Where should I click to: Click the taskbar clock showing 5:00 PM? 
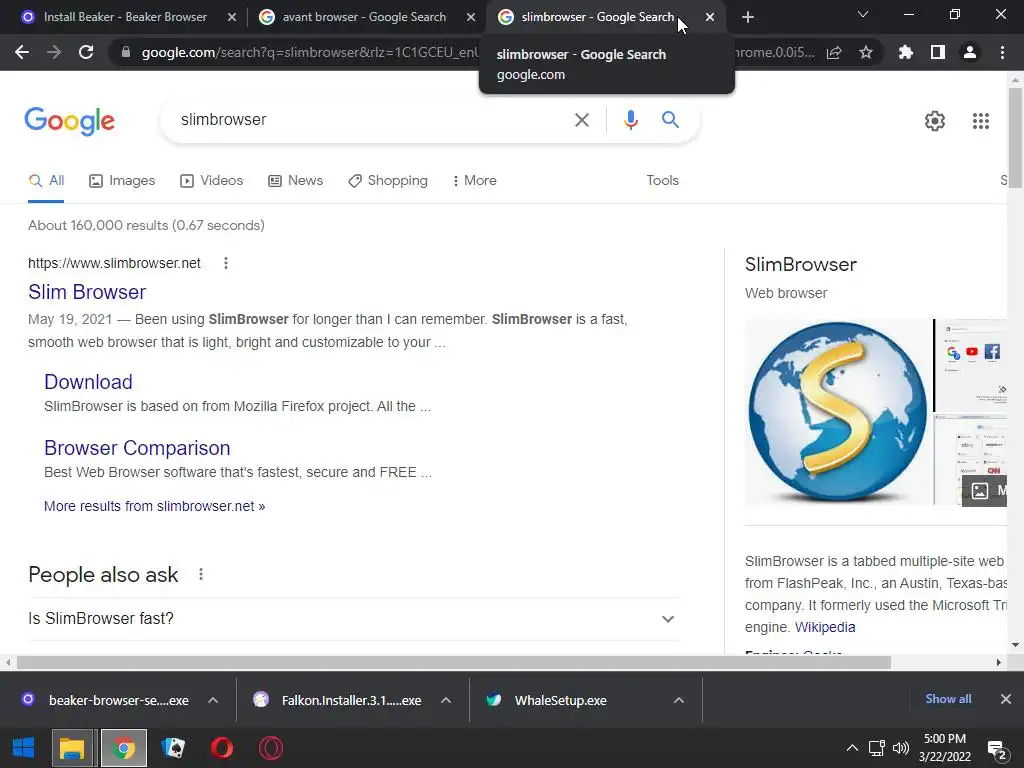click(944, 748)
